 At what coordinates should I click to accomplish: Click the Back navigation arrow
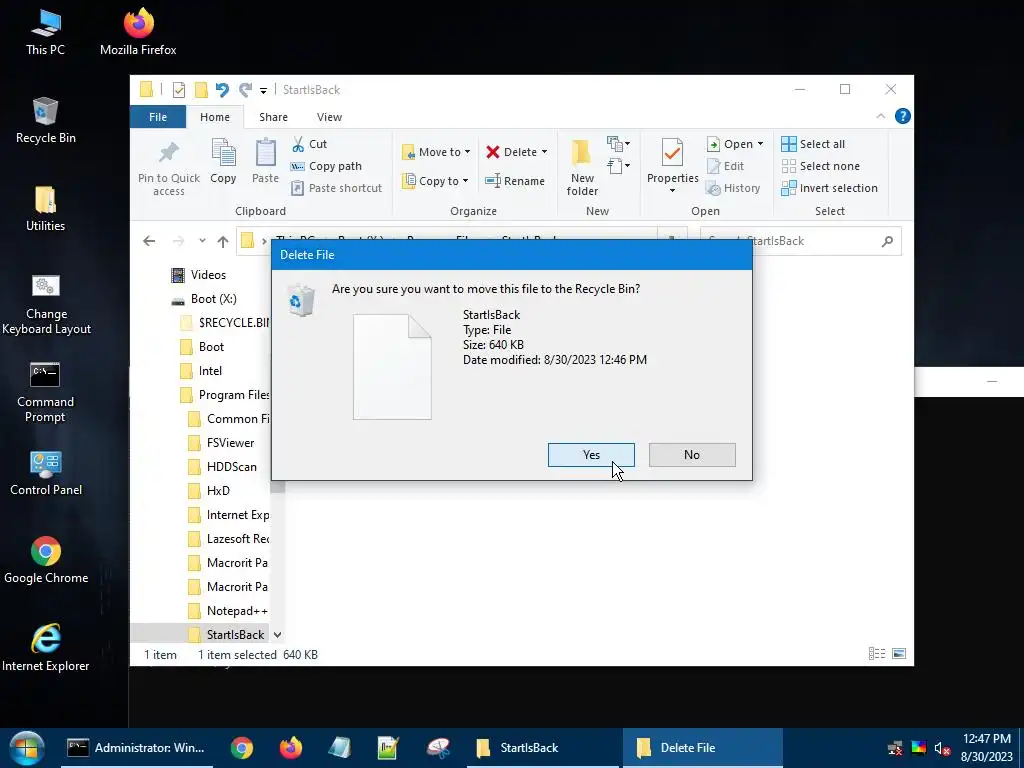tap(149, 241)
